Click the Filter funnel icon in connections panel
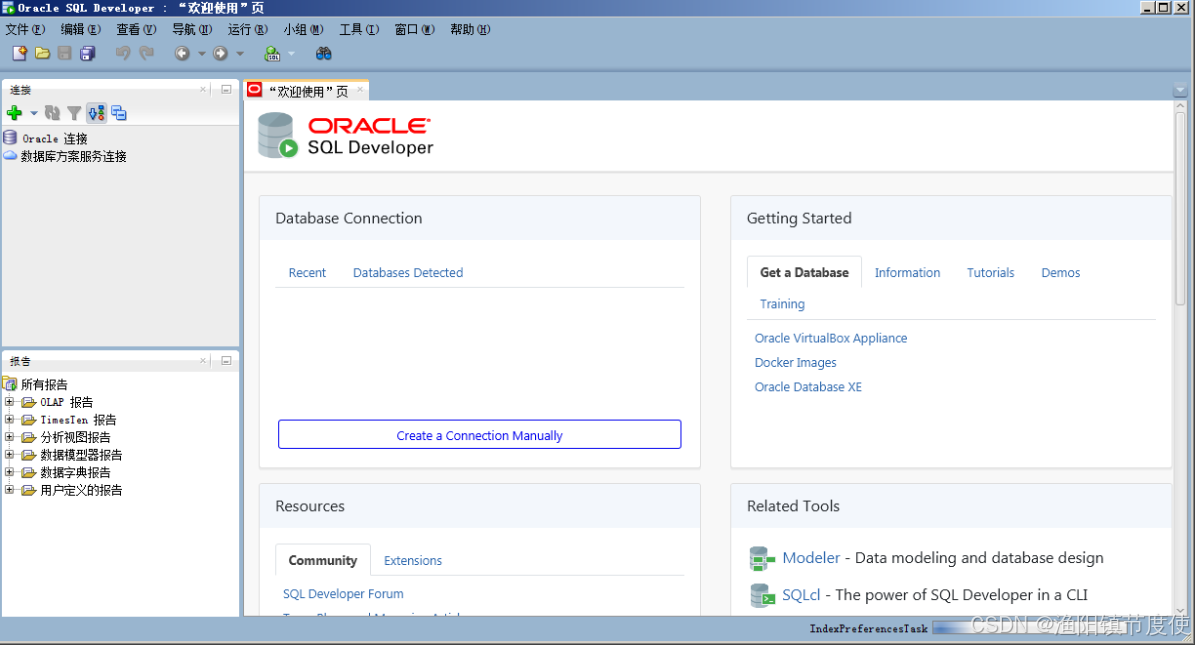The image size is (1195, 645). click(x=74, y=113)
